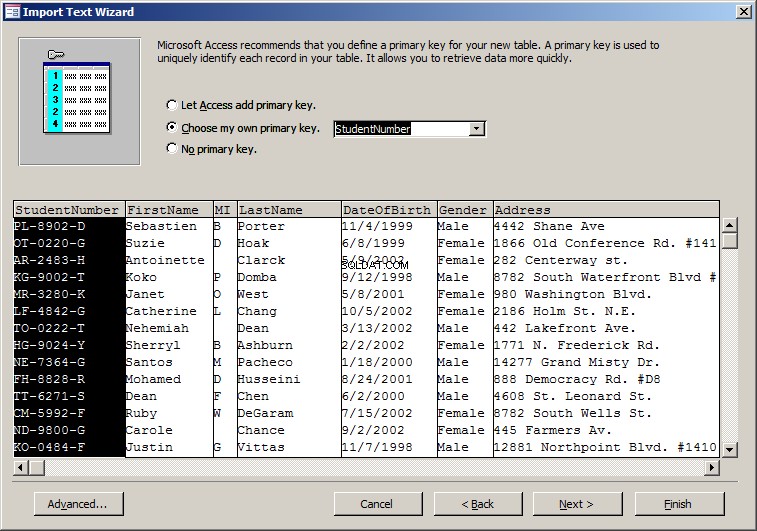Screen dimensions: 757x531
Task: Click vertical scrollbar down arrow
Action: coord(729,449)
